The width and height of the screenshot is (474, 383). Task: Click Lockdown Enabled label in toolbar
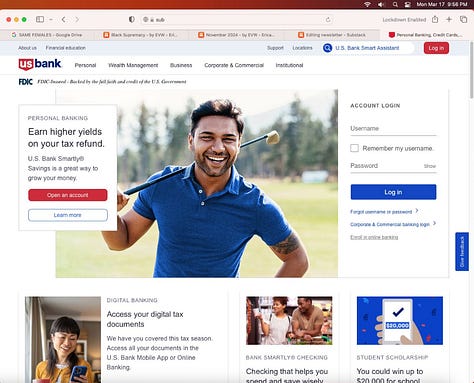pos(404,20)
